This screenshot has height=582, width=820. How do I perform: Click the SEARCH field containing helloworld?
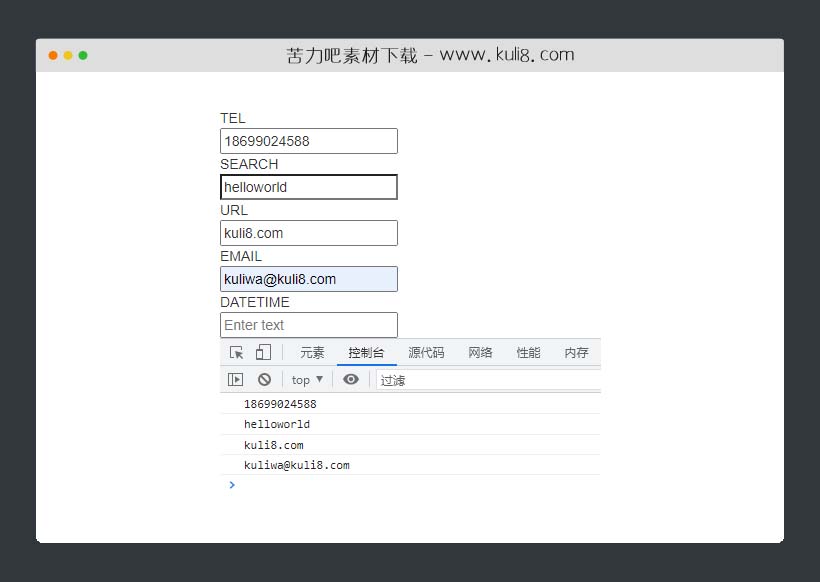(308, 186)
